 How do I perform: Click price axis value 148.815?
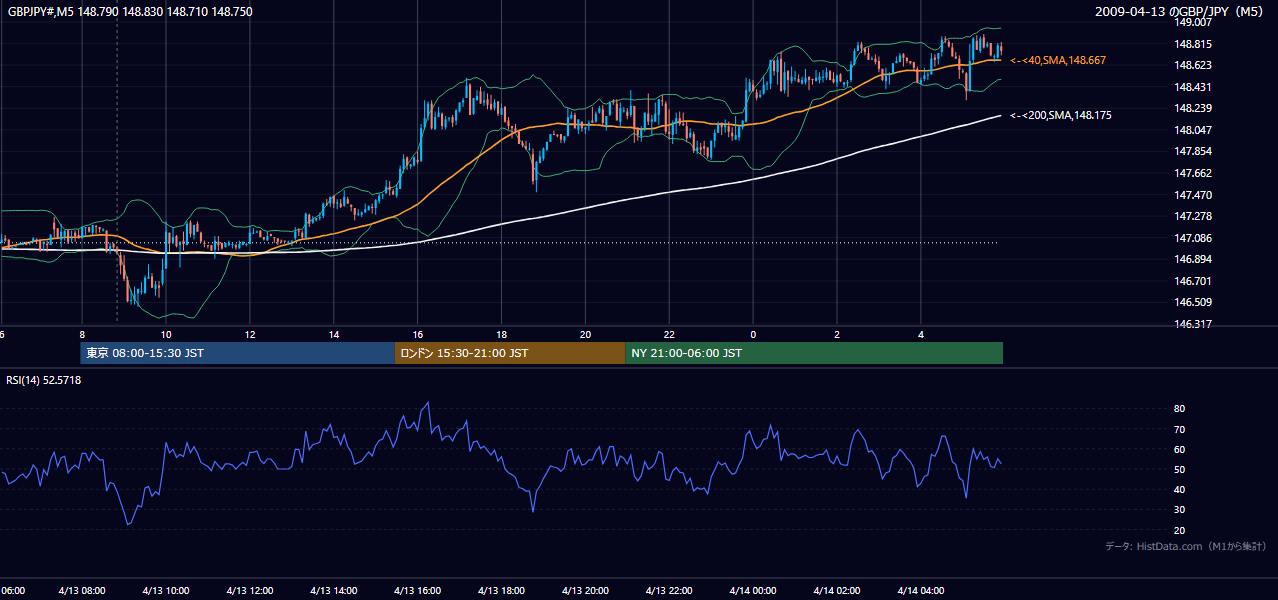click(1195, 44)
